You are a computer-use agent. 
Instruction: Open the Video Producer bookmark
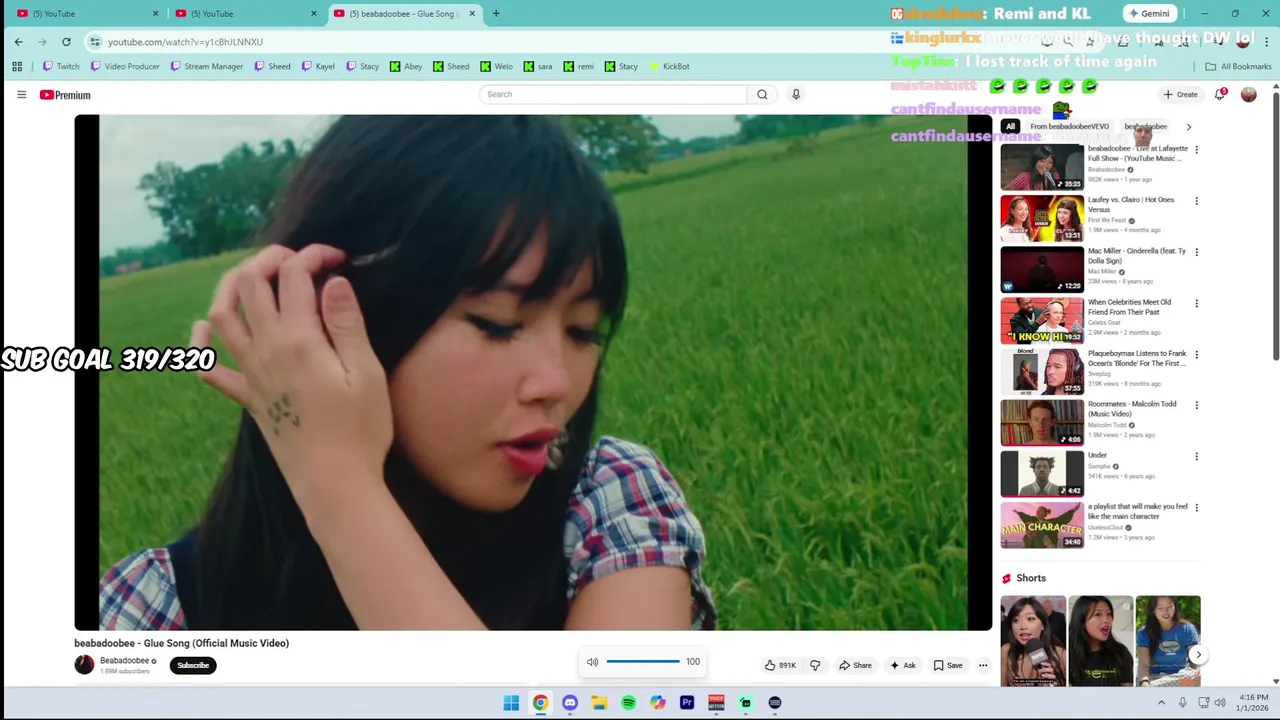tap(125, 66)
